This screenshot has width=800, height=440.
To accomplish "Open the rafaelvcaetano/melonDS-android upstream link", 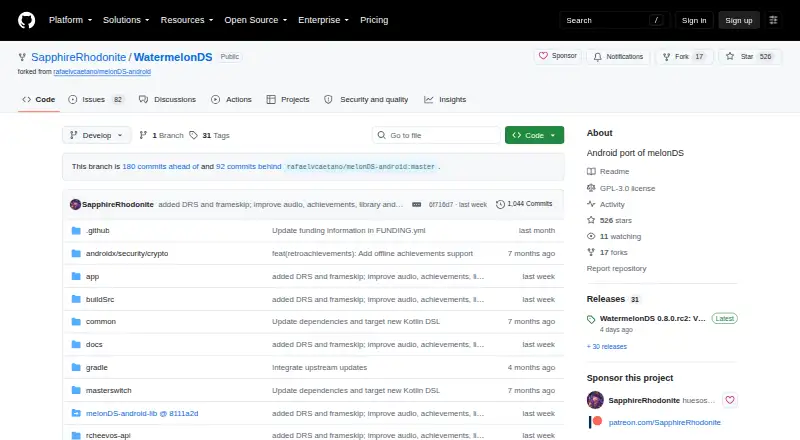I will point(102,72).
